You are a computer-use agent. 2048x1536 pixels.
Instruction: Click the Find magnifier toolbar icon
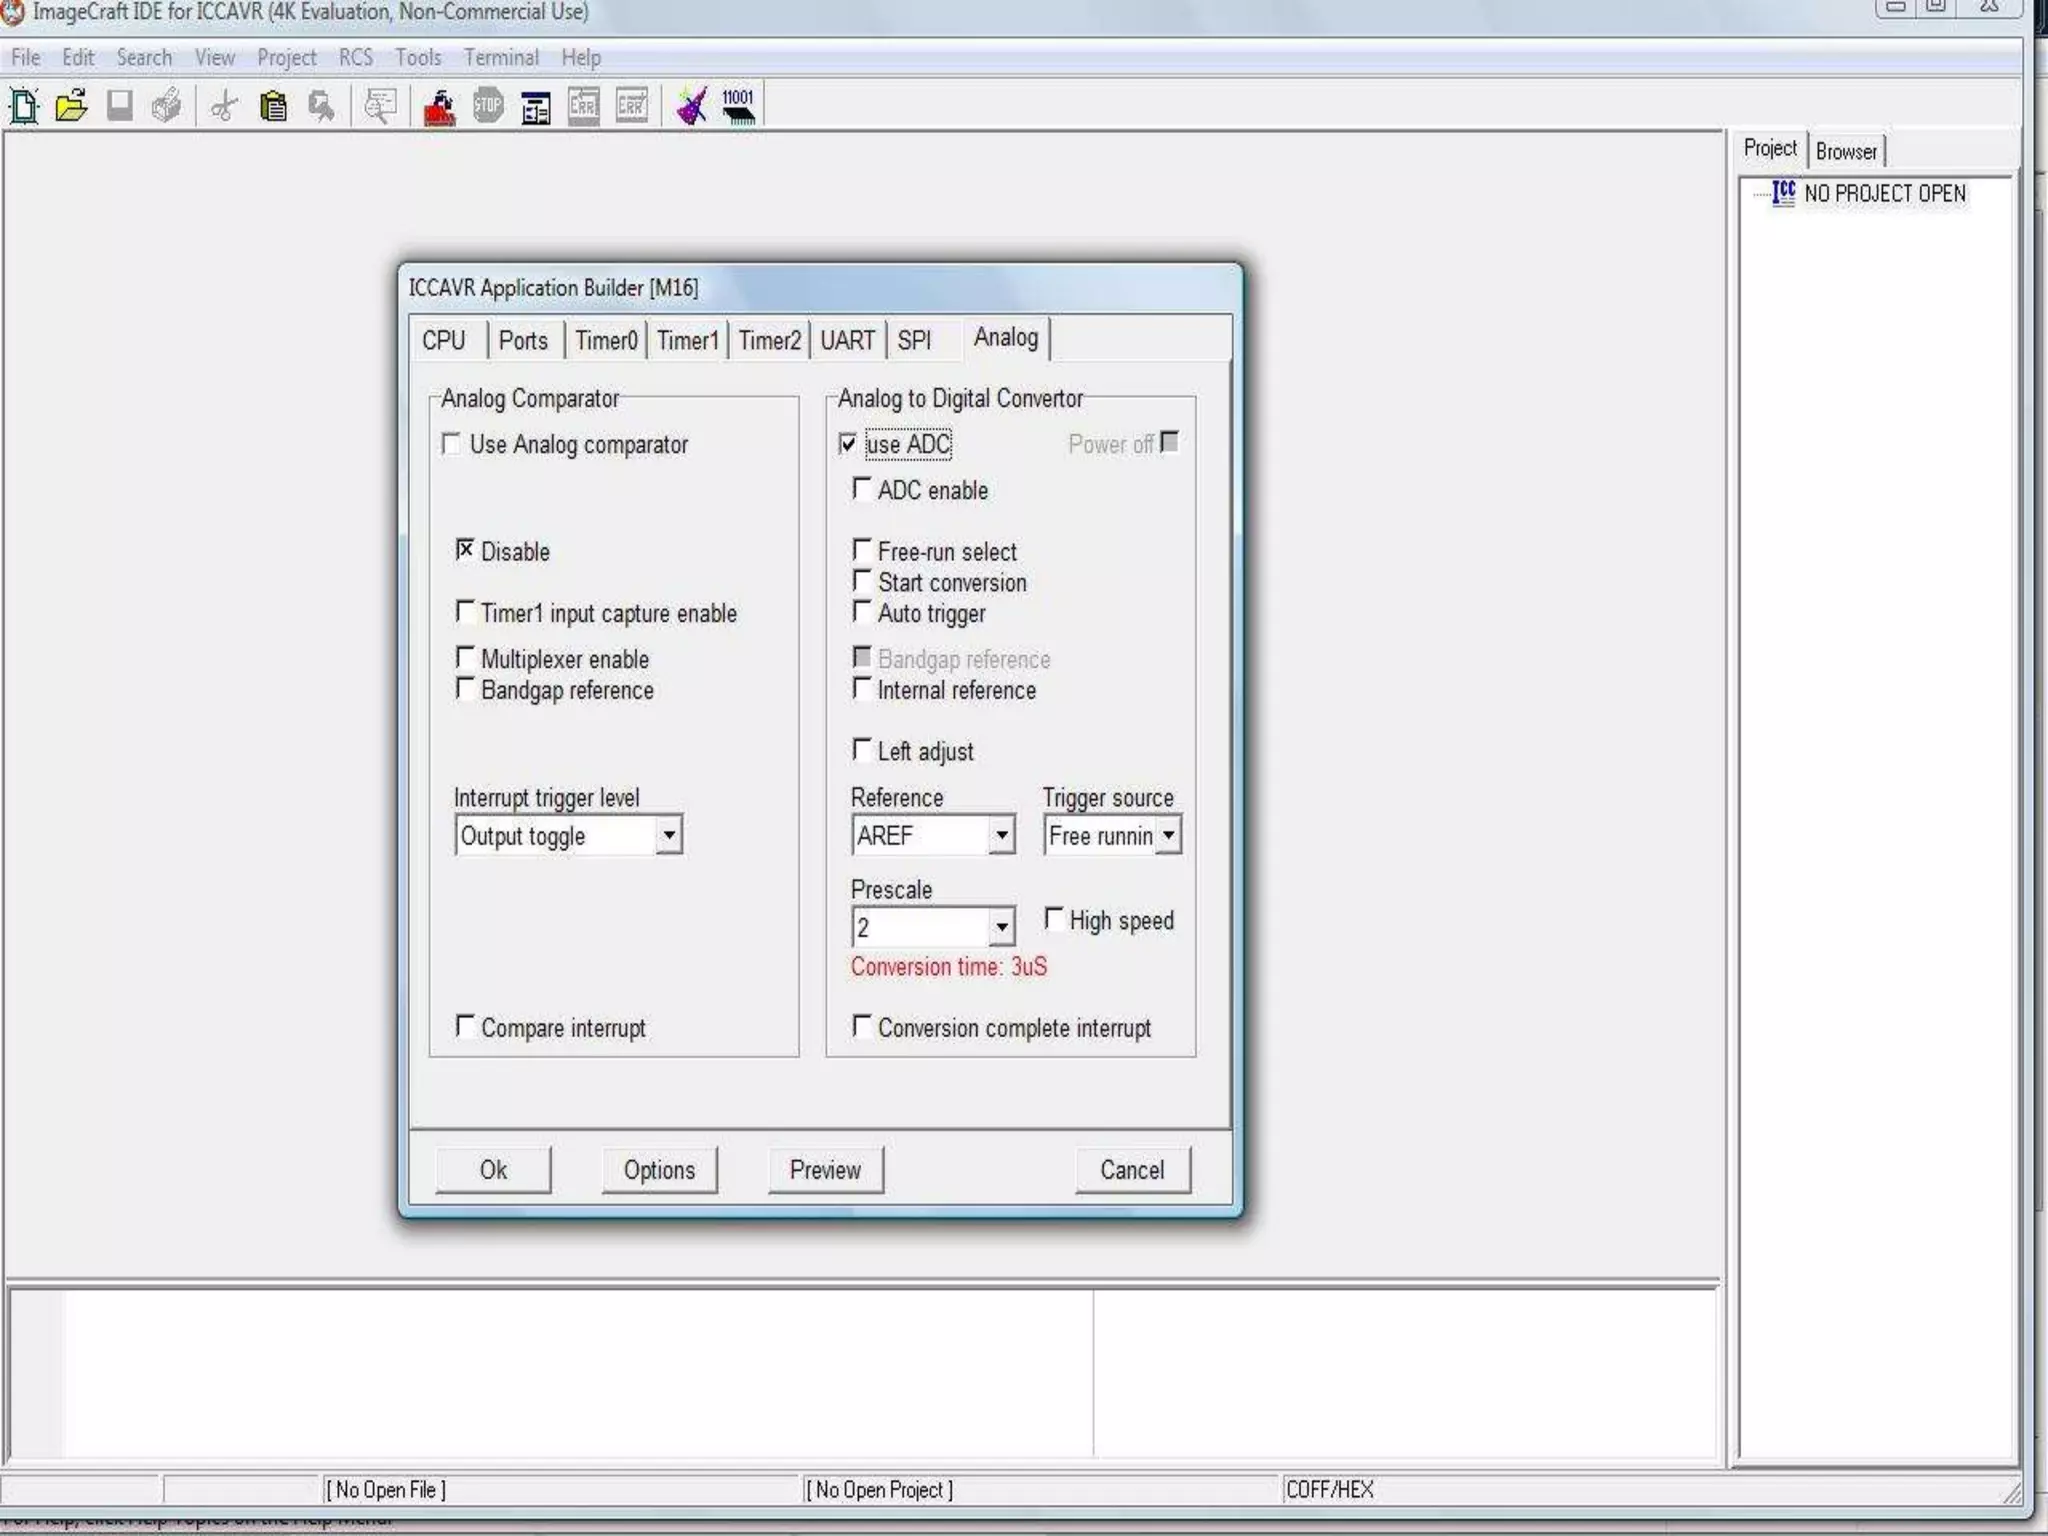coord(321,105)
